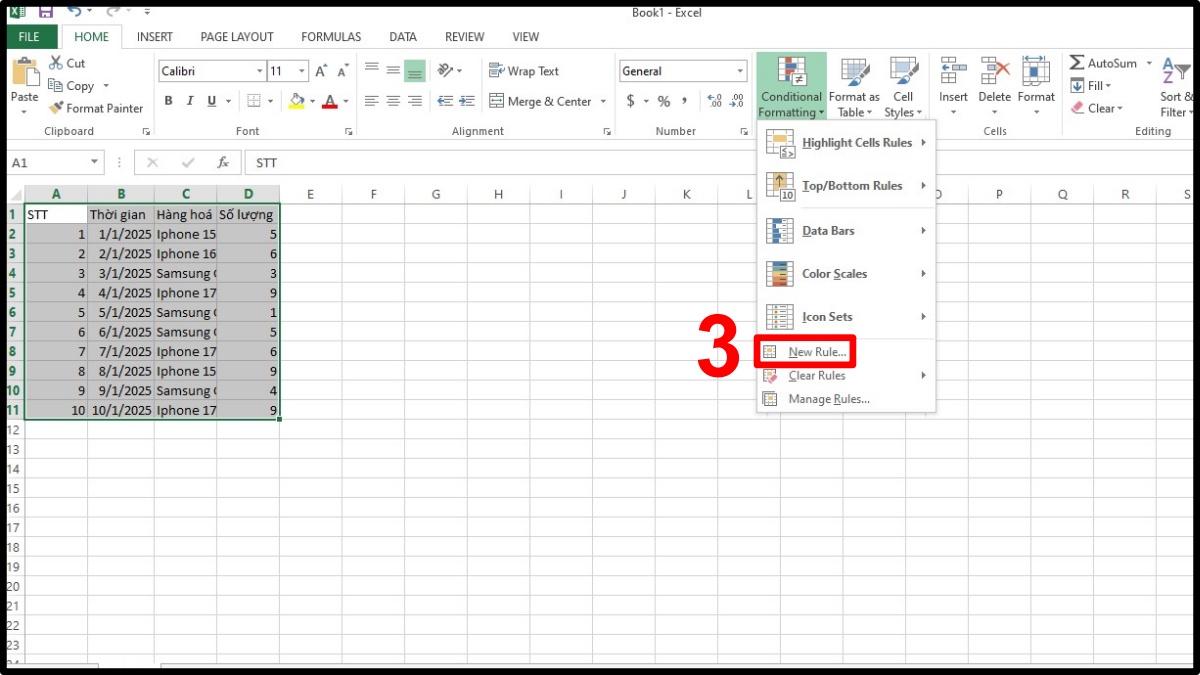Click the Format Painter brush icon

56,108
